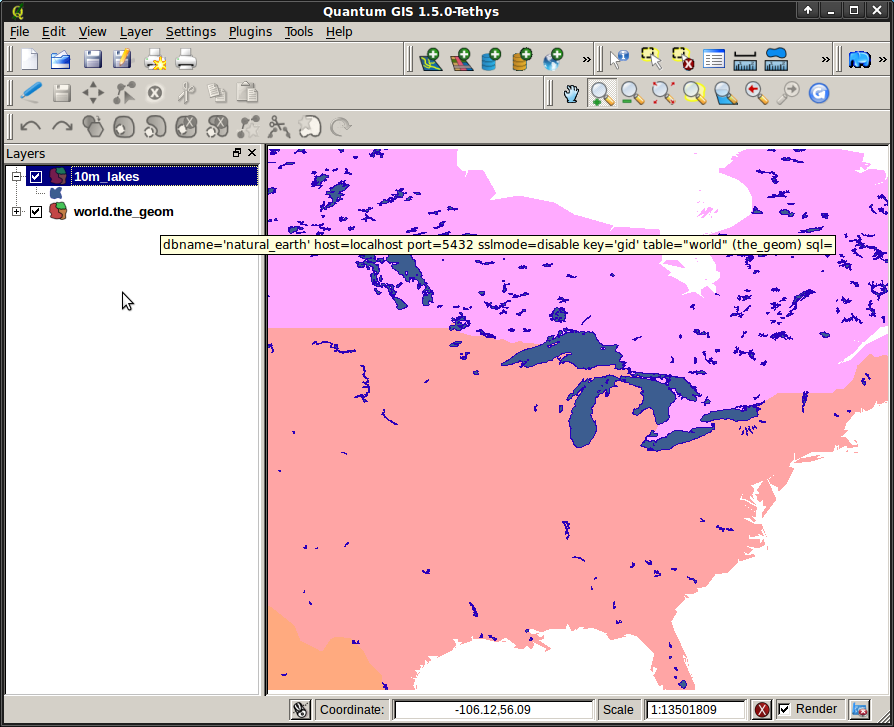Open the Tools menu
This screenshot has width=894, height=727.
tap(299, 32)
